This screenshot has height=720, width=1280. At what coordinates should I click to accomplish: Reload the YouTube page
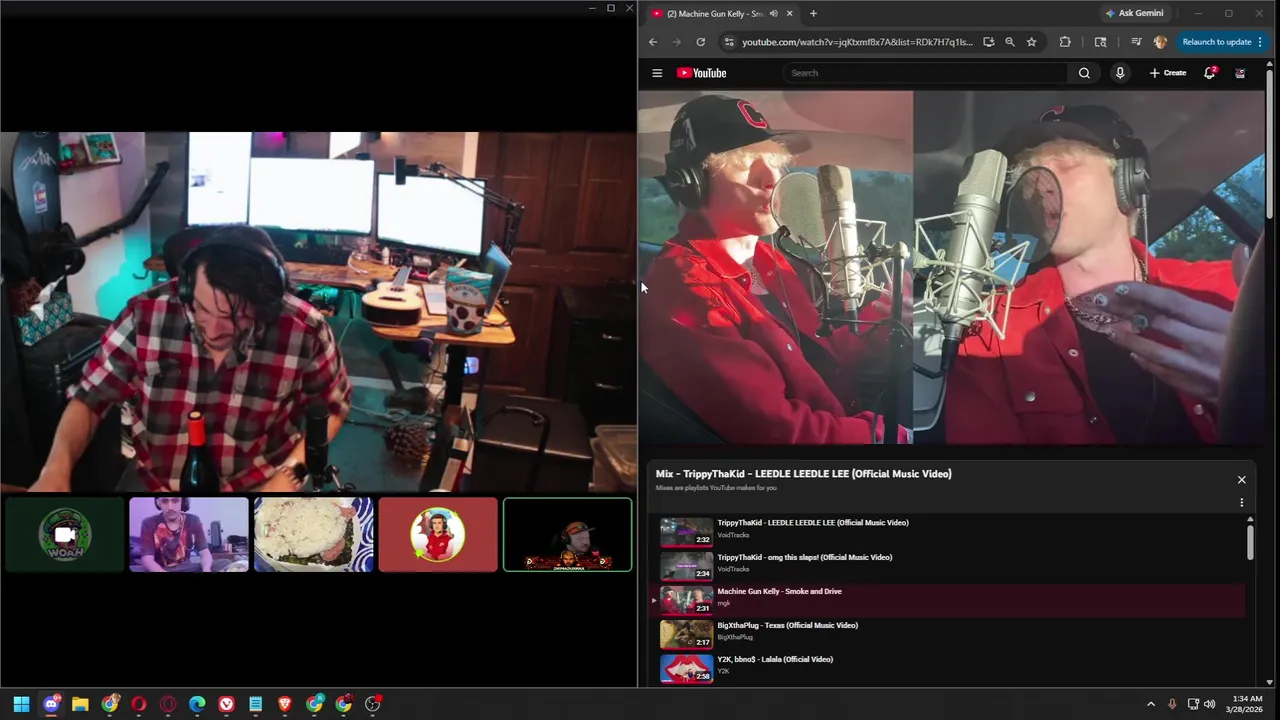[x=700, y=42]
